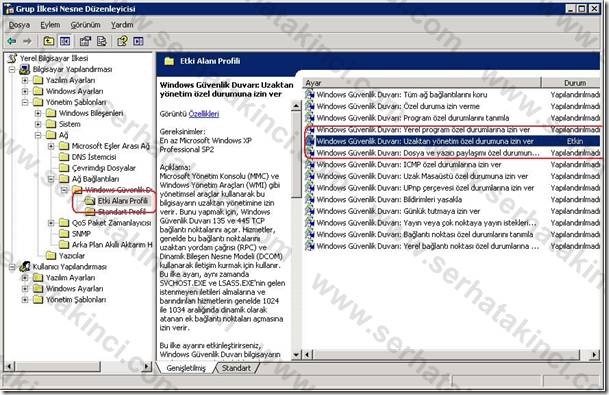Open the Yardım menu

[x=122, y=25]
